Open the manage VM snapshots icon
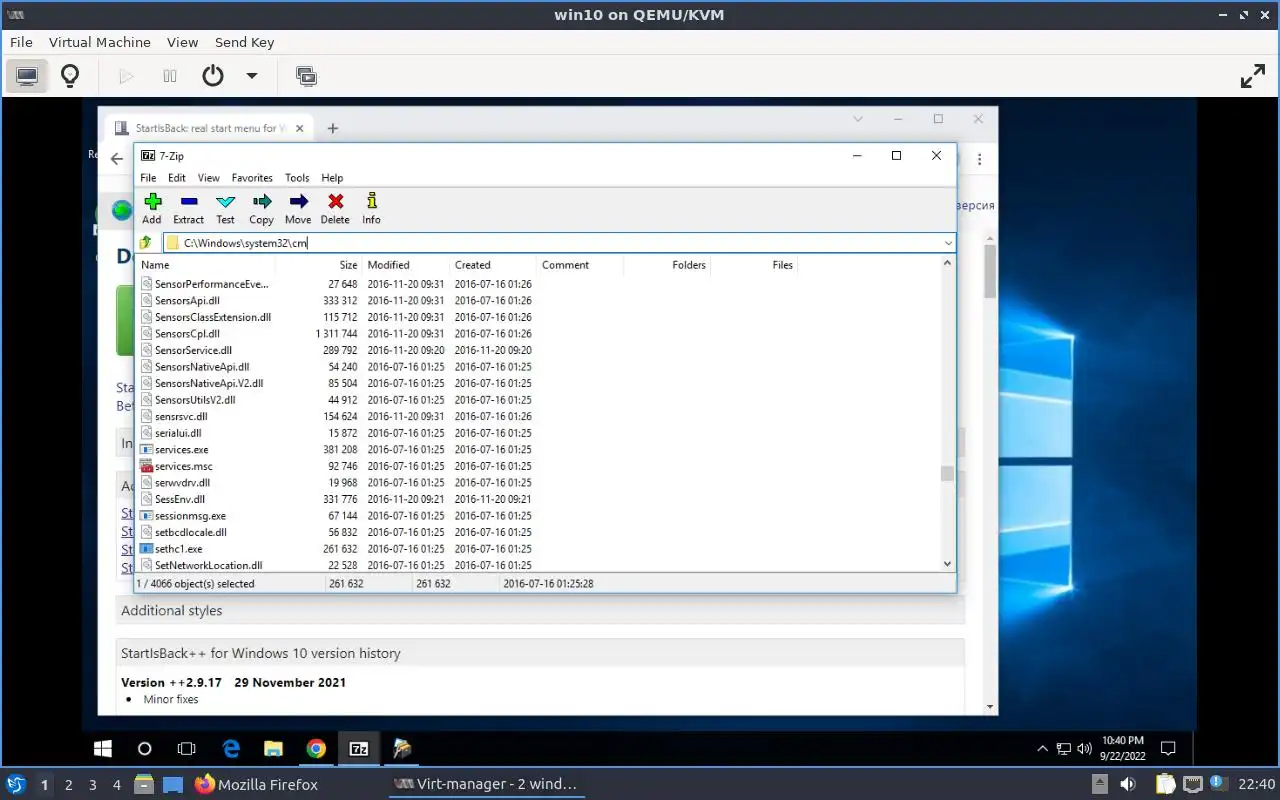Image resolution: width=1280 pixels, height=800 pixels. (306, 76)
